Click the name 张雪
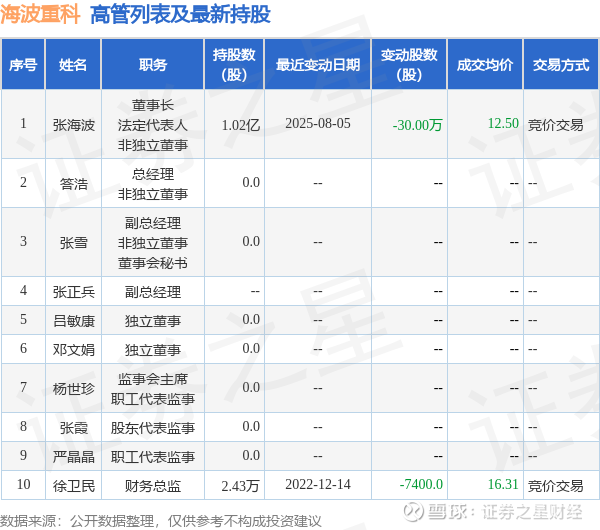600x530 pixels. (73, 243)
